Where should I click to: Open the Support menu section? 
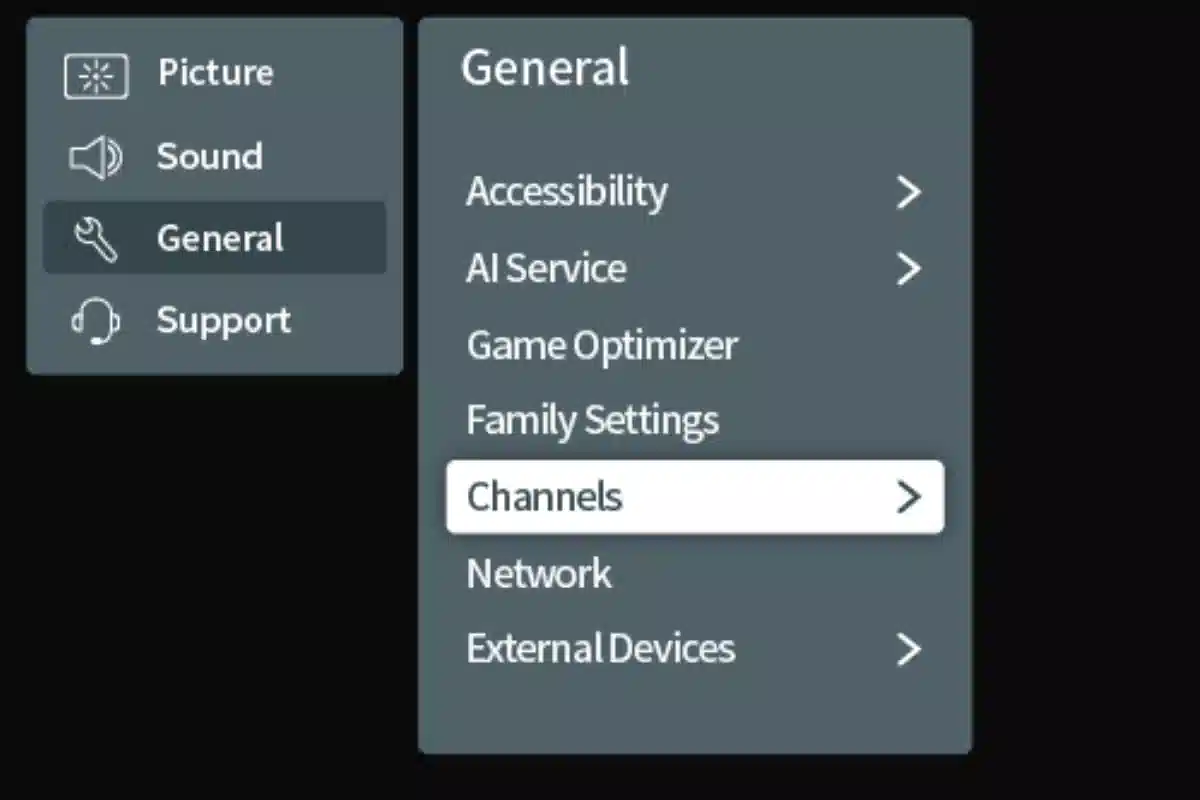tap(223, 320)
